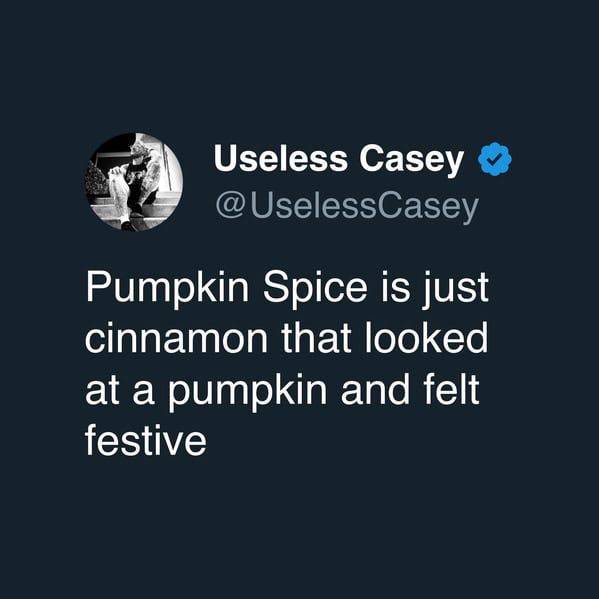599x599 pixels.
Task: Click the blue verified checkmark badge
Action: coord(495,159)
